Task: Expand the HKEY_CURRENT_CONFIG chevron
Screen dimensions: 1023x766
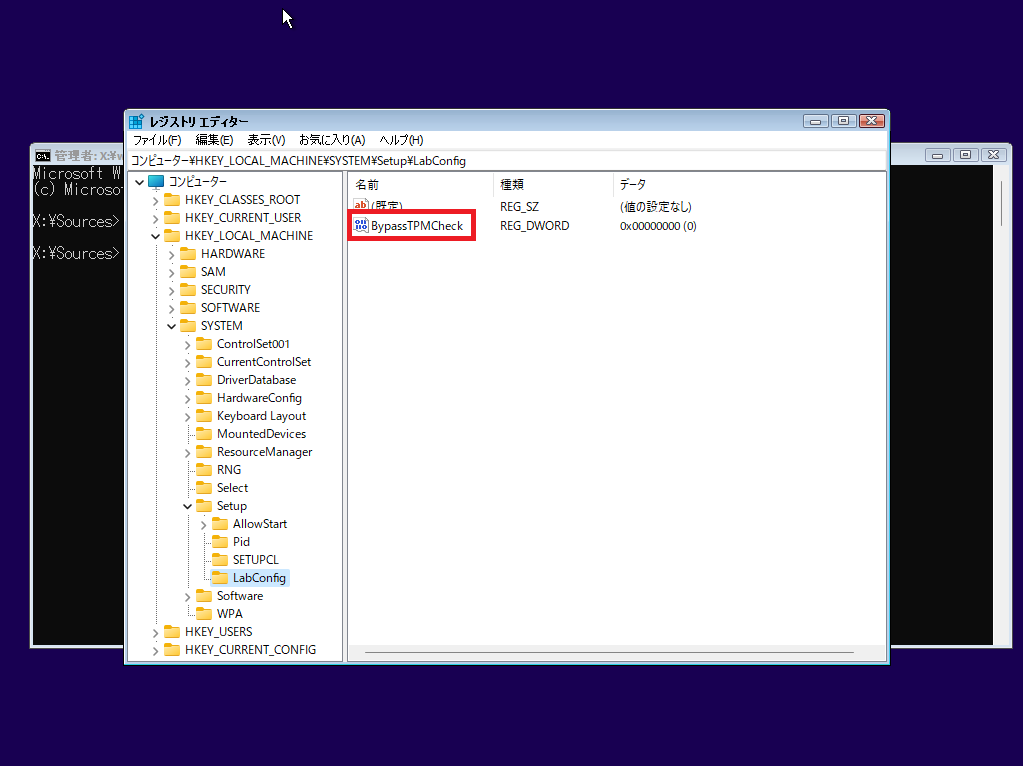Action: tap(155, 651)
